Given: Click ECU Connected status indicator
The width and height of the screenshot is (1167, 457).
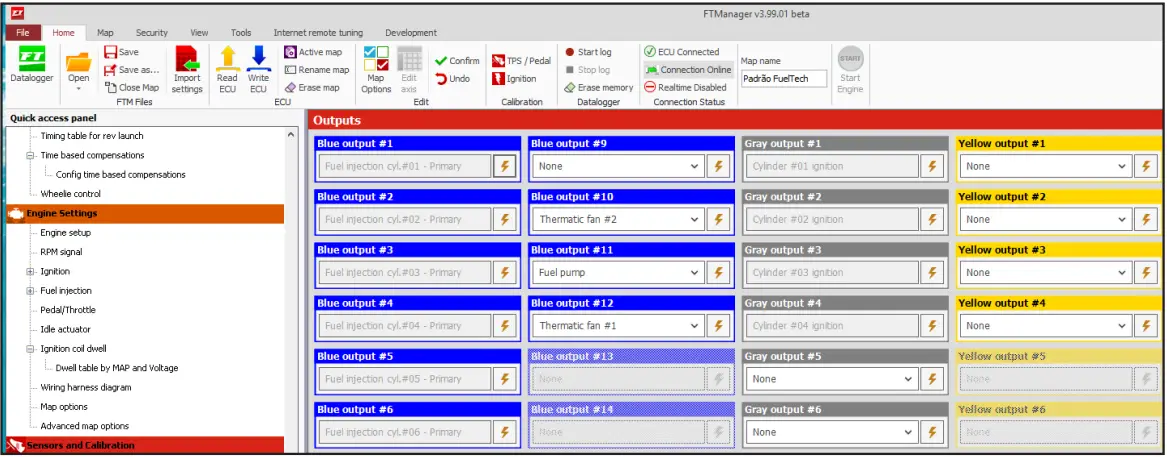Looking at the screenshot, I should [x=682, y=52].
